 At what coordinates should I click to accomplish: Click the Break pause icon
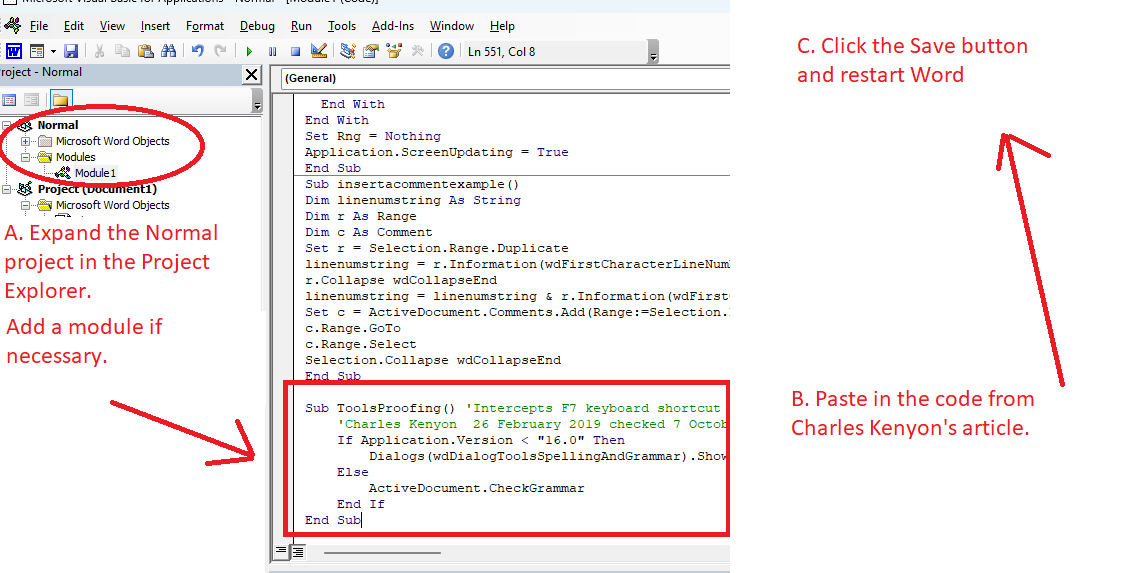pos(272,51)
